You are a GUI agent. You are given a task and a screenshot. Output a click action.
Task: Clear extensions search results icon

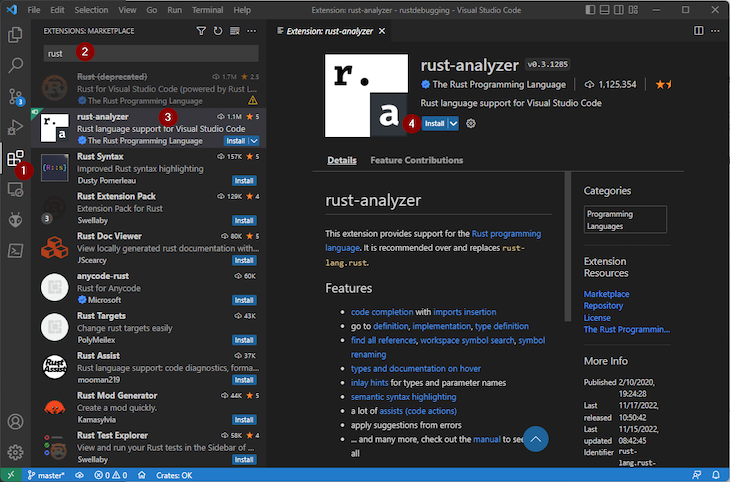[x=235, y=31]
